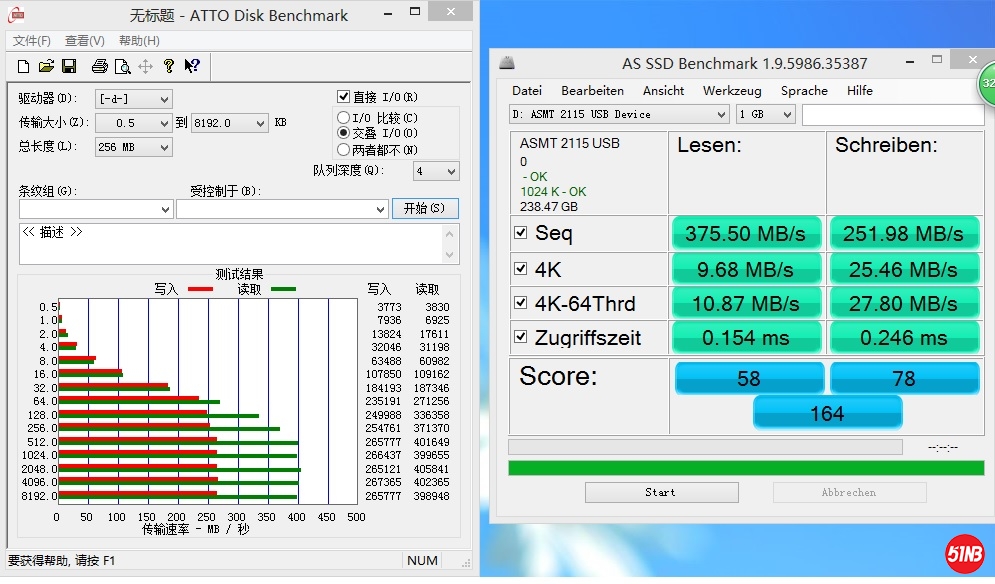Click the New file icon in ATTO toolbar
Image resolution: width=995 pixels, height=584 pixels.
point(23,66)
